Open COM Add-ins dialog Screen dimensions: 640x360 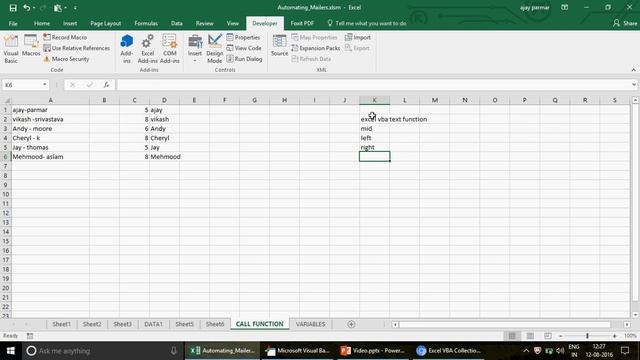tap(169, 49)
